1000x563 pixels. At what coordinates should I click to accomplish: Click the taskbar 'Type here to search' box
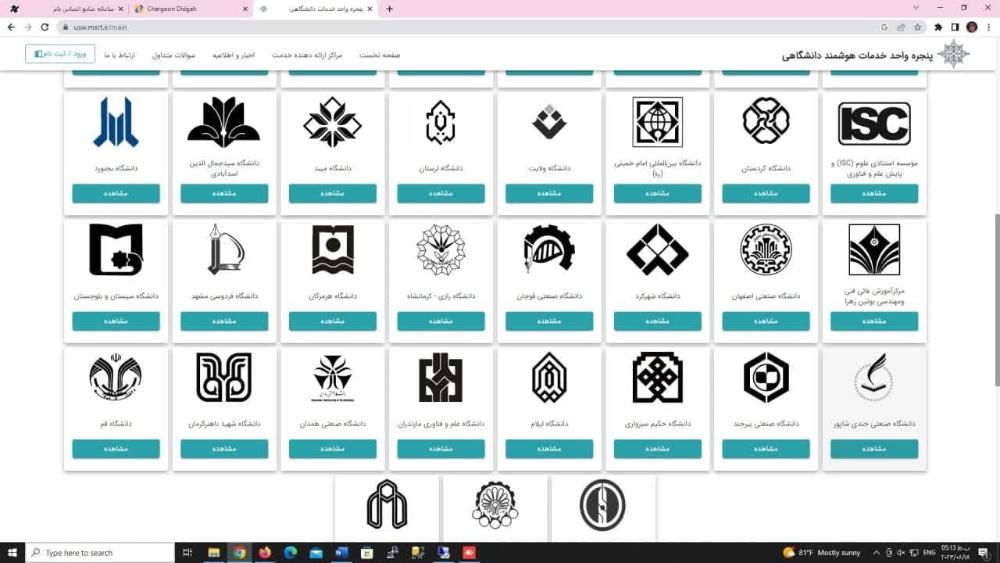(x=100, y=552)
